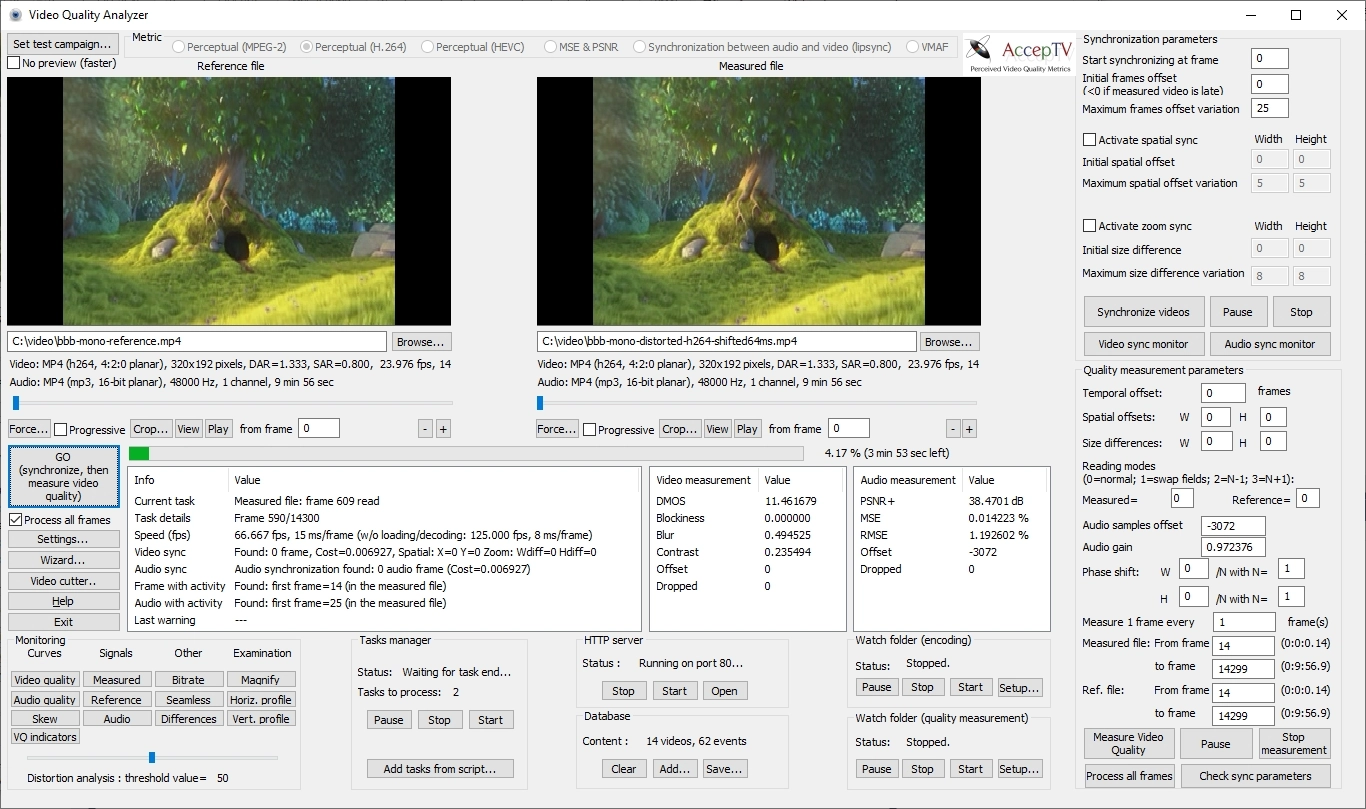Click Force for the reference file

tap(29, 429)
